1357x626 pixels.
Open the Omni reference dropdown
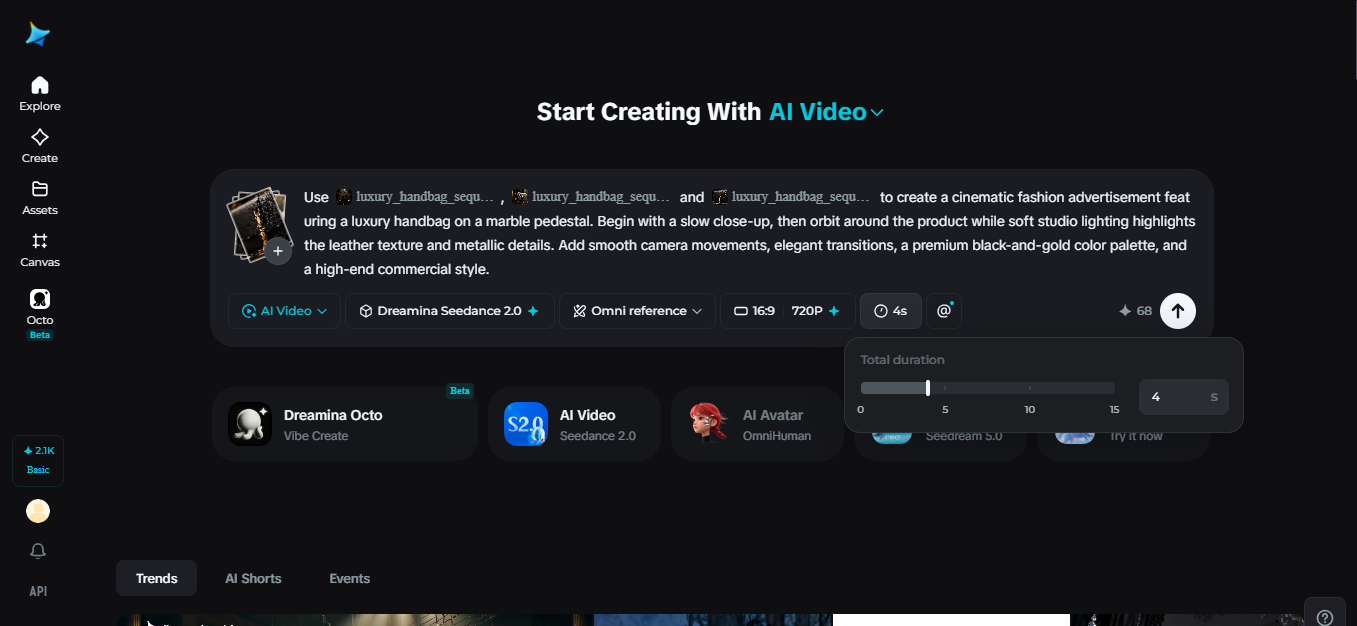click(637, 311)
